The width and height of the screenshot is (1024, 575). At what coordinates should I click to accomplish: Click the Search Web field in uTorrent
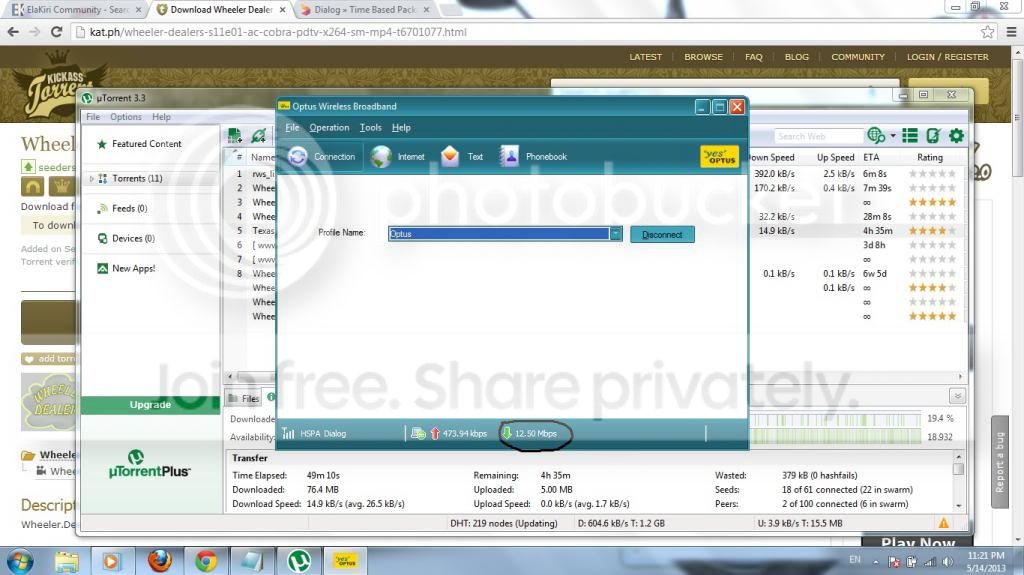click(819, 136)
